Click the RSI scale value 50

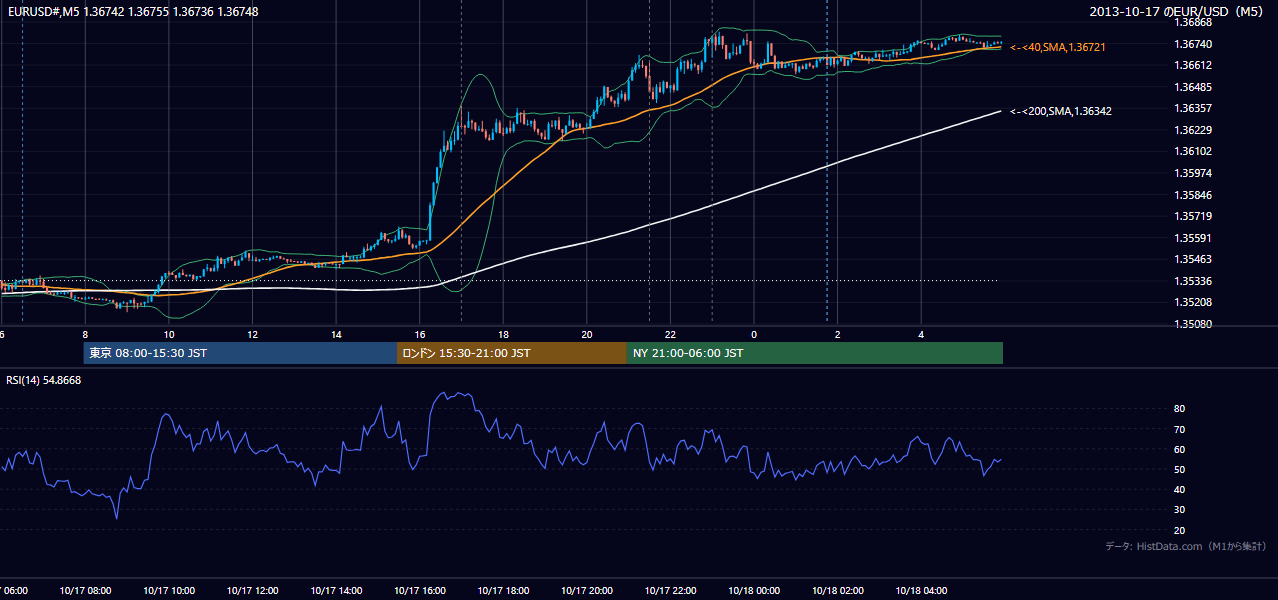tap(1179, 469)
